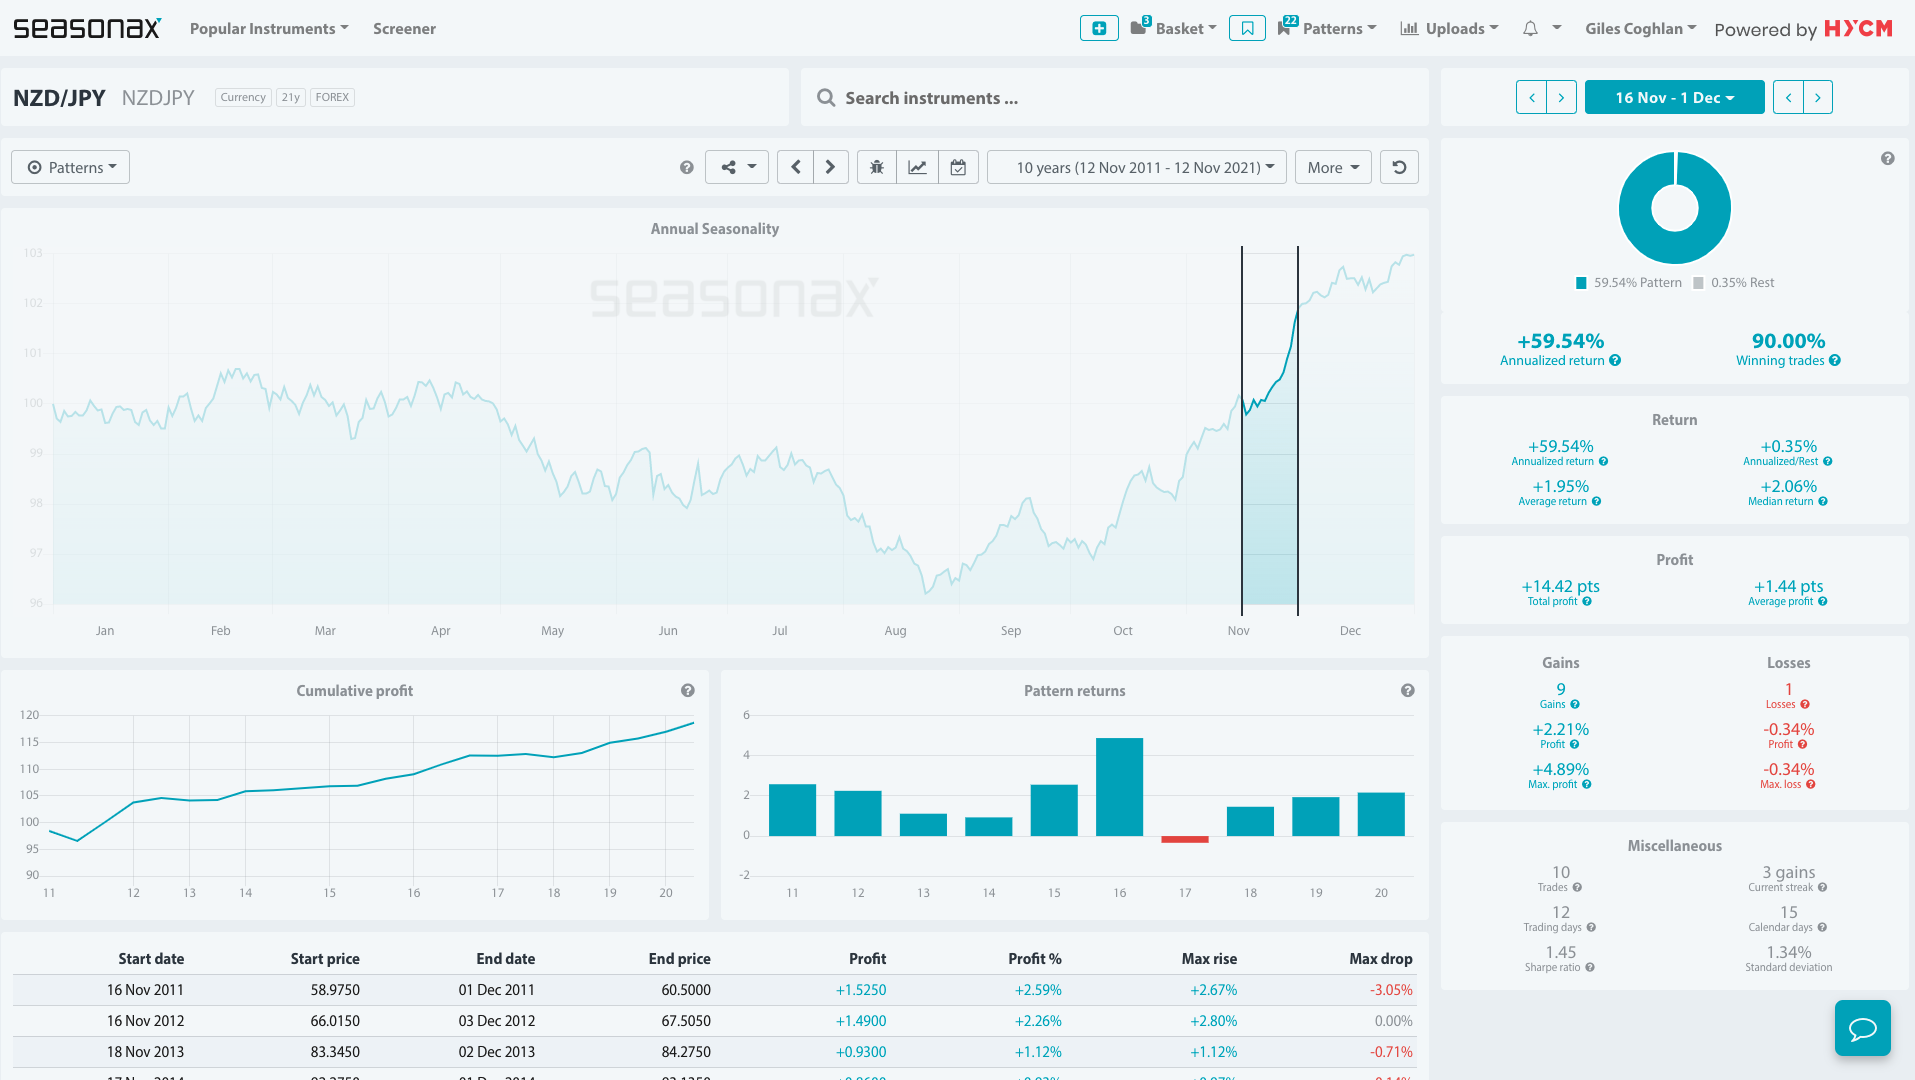Viewport: 1915px width, 1080px height.
Task: Show help for Trading days
Action: (x=1591, y=928)
